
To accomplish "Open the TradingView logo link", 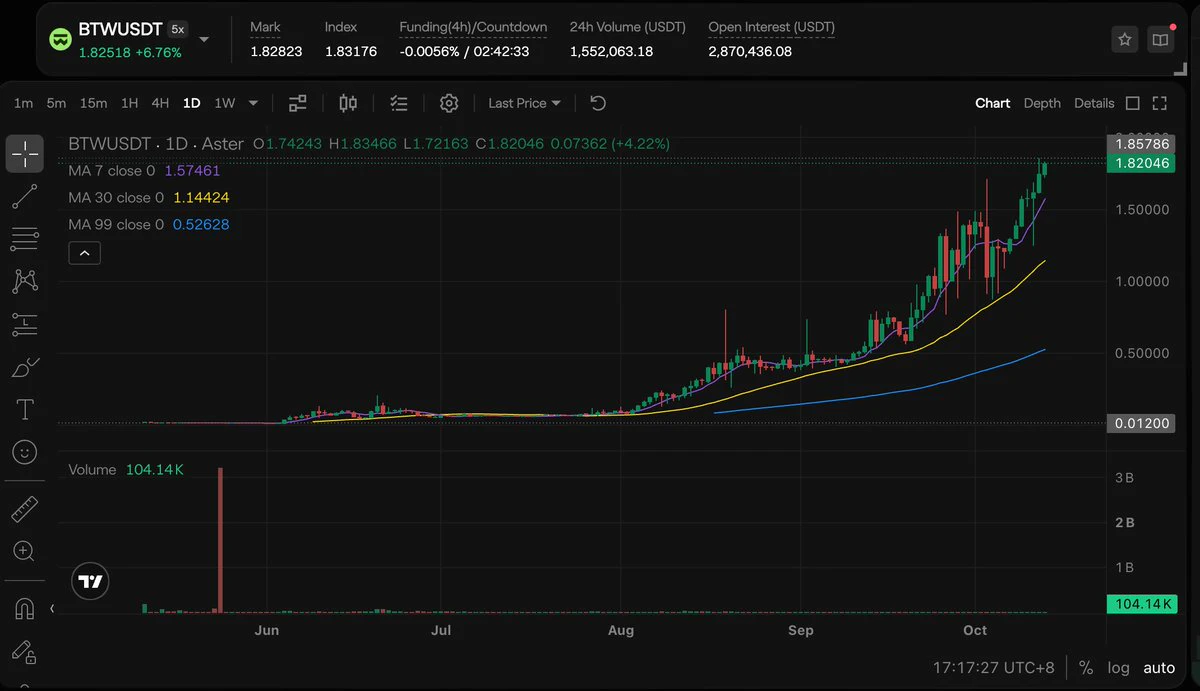I will coord(91,581).
